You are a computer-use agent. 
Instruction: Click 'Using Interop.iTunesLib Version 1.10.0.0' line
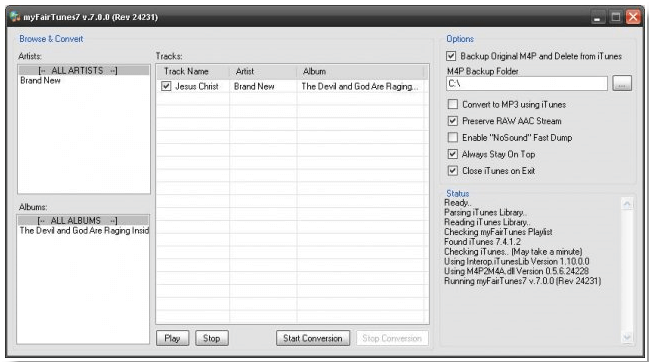click(x=517, y=261)
